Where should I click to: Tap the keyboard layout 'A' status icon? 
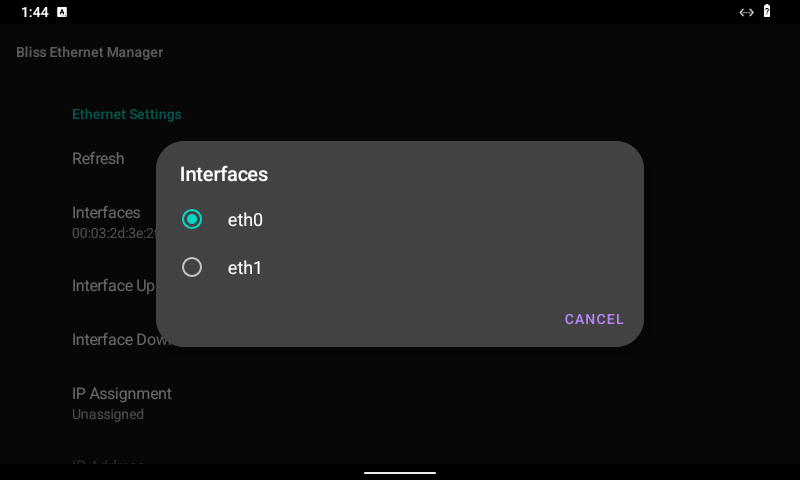pos(62,12)
